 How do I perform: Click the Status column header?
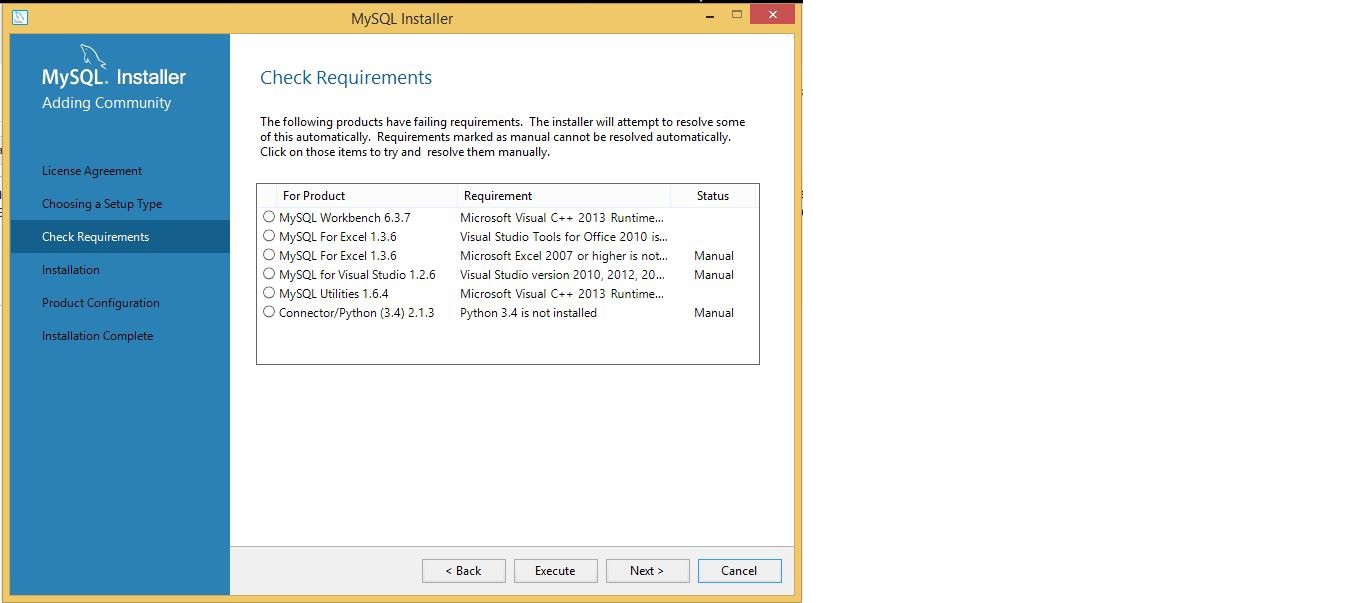tap(713, 196)
